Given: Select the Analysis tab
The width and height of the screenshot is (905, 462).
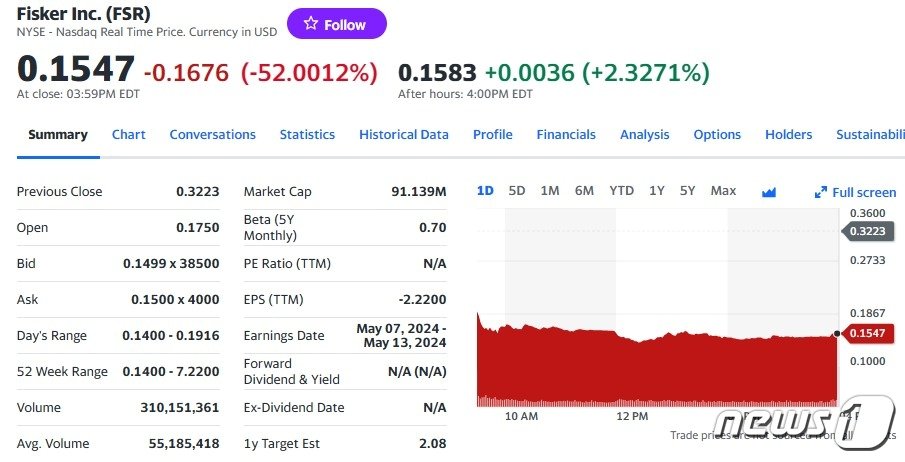Looking at the screenshot, I should 644,135.
